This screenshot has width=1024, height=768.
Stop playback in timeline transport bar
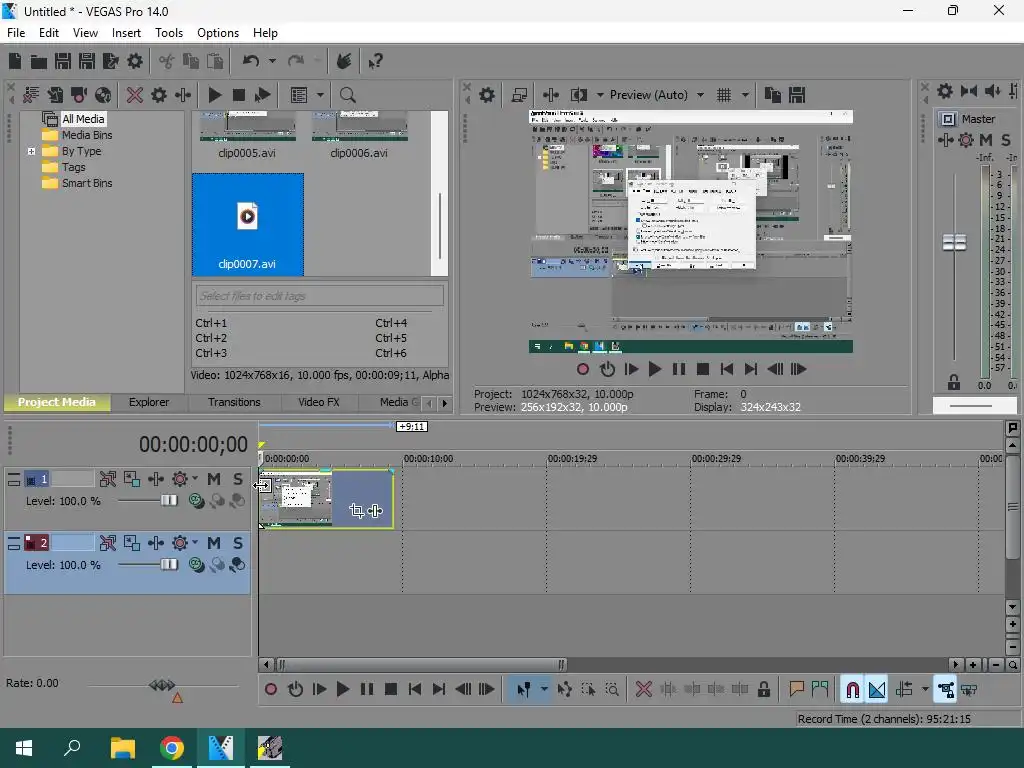pyautogui.click(x=391, y=690)
